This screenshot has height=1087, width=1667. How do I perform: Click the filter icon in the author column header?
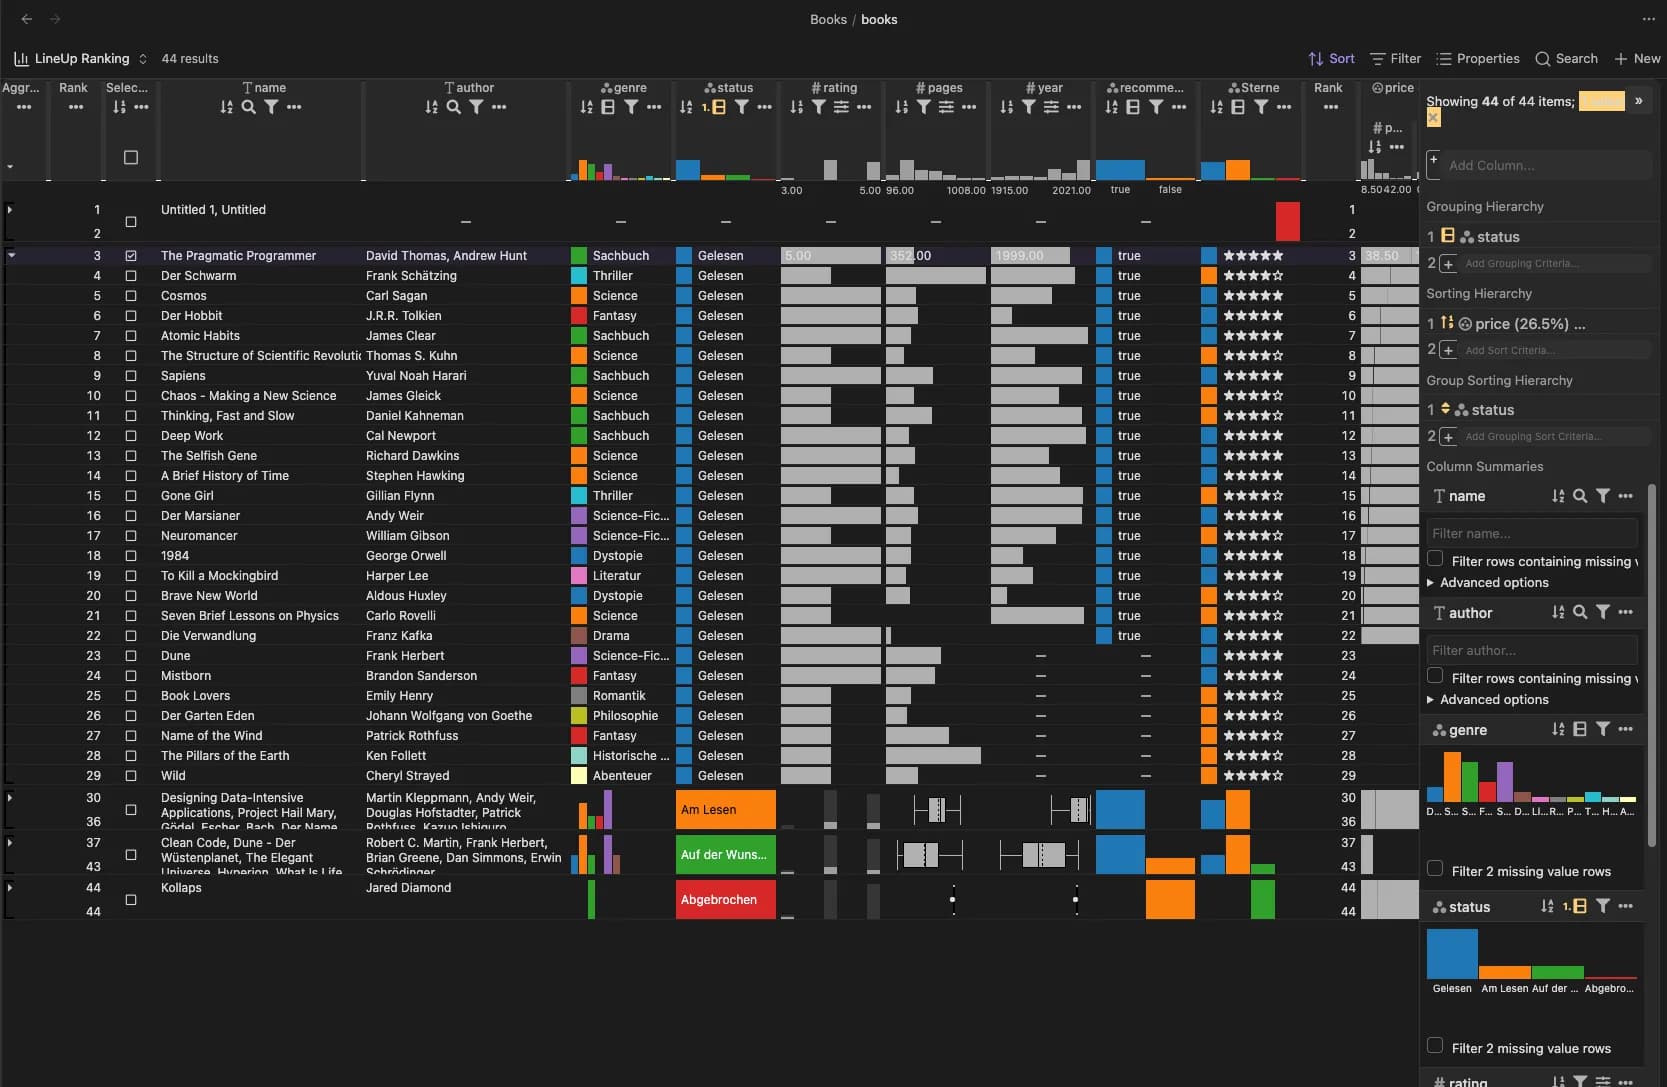tap(476, 107)
